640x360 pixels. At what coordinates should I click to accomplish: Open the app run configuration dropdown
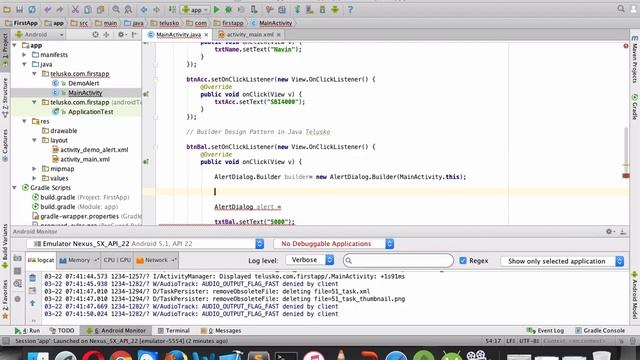[x=195, y=9]
